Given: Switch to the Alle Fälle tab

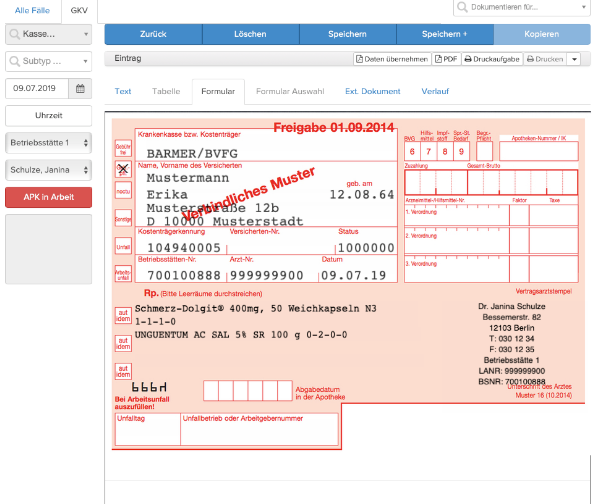Looking at the screenshot, I should [32, 11].
